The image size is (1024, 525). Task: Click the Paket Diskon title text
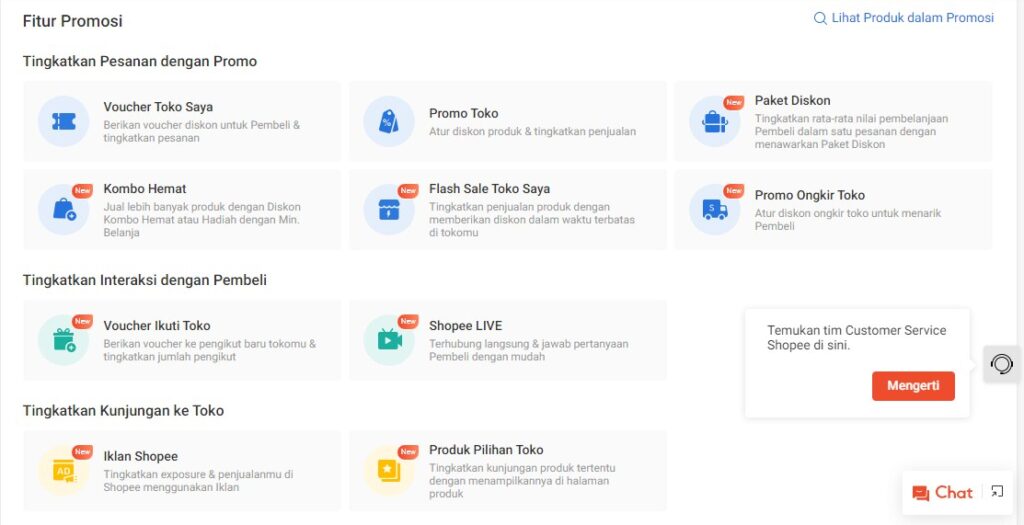792,100
